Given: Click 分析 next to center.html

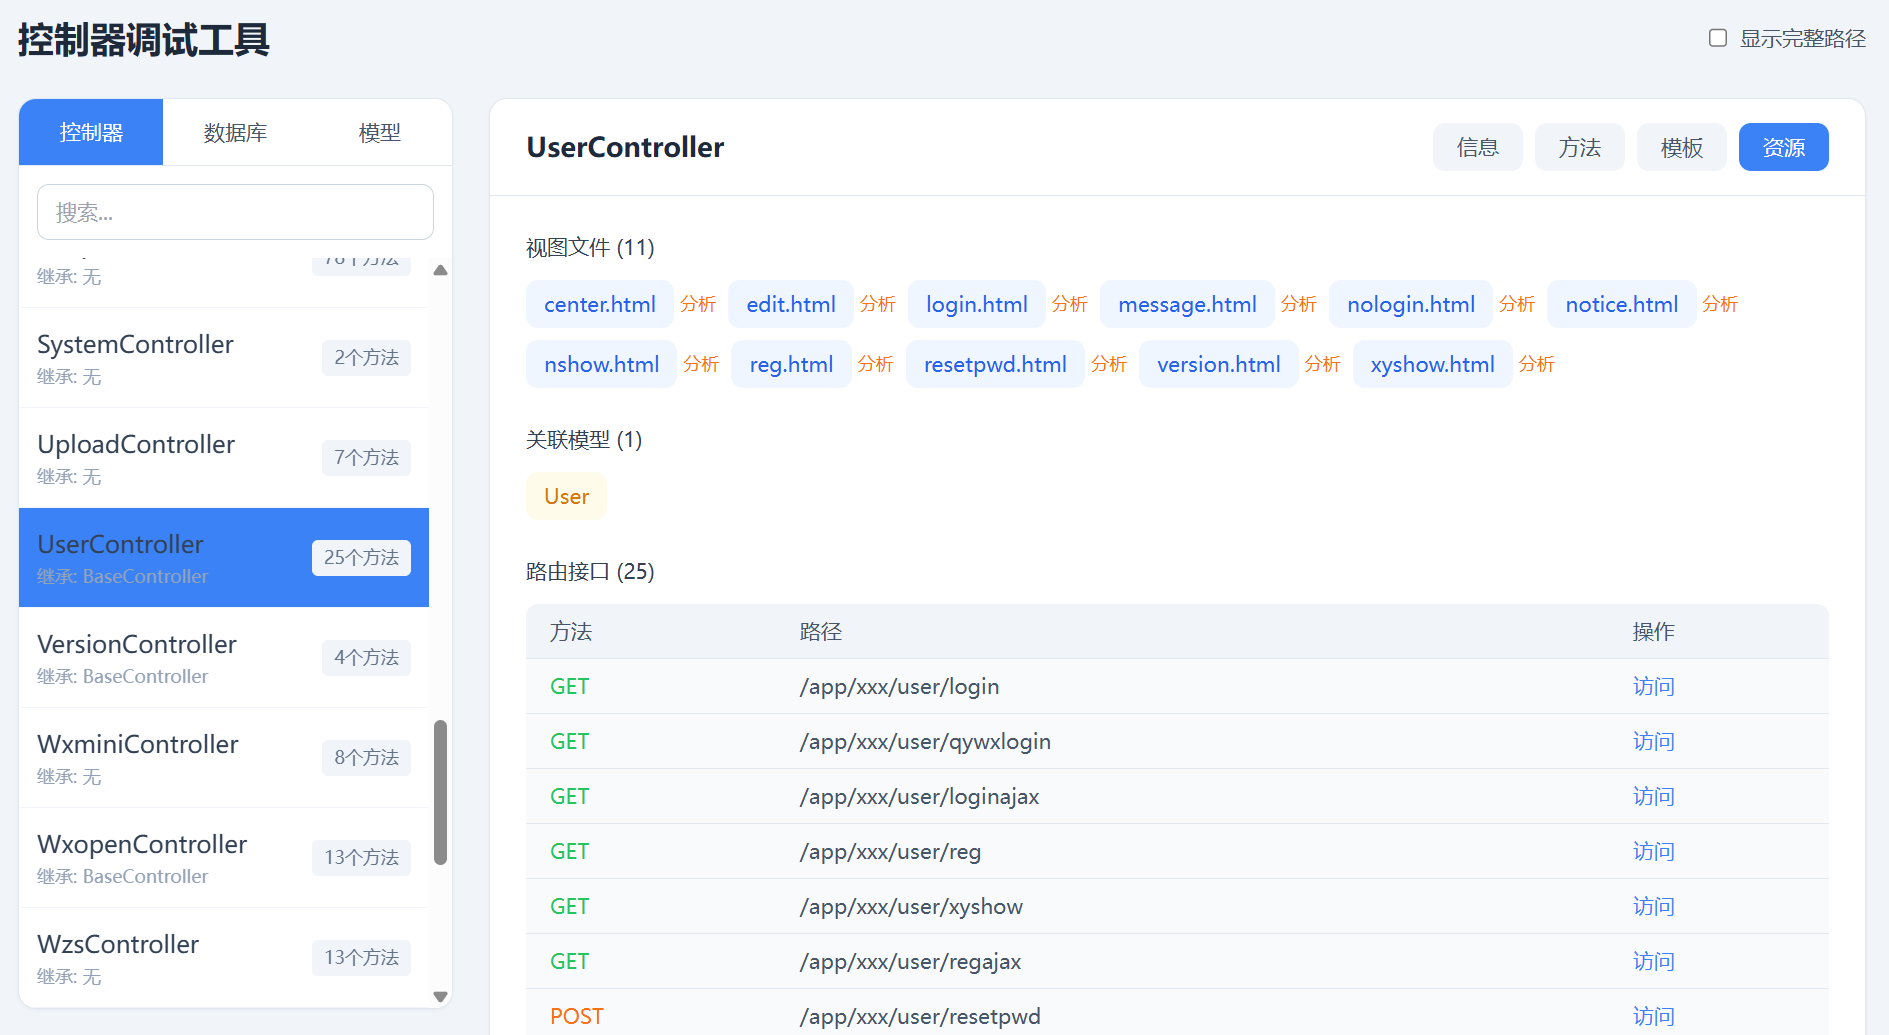Looking at the screenshot, I should tap(698, 305).
